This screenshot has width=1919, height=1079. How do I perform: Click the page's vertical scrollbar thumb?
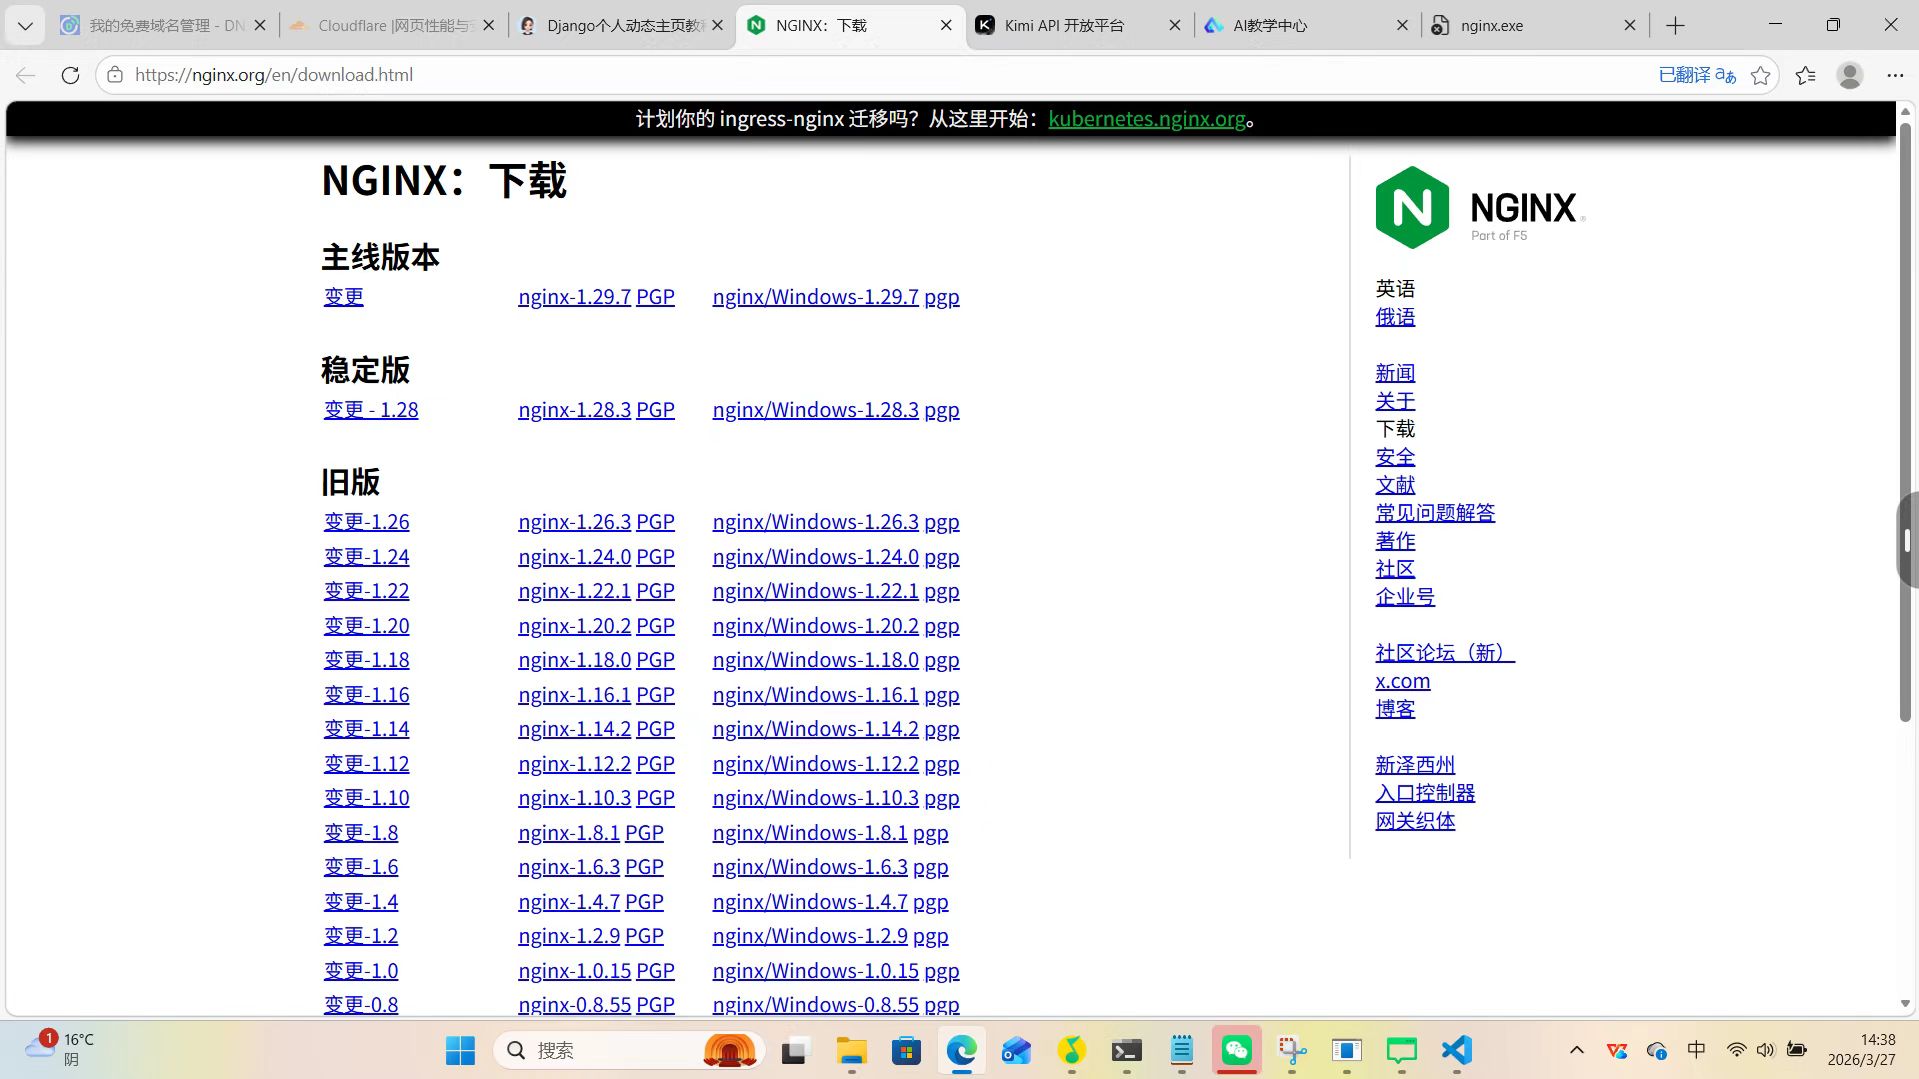point(1905,420)
